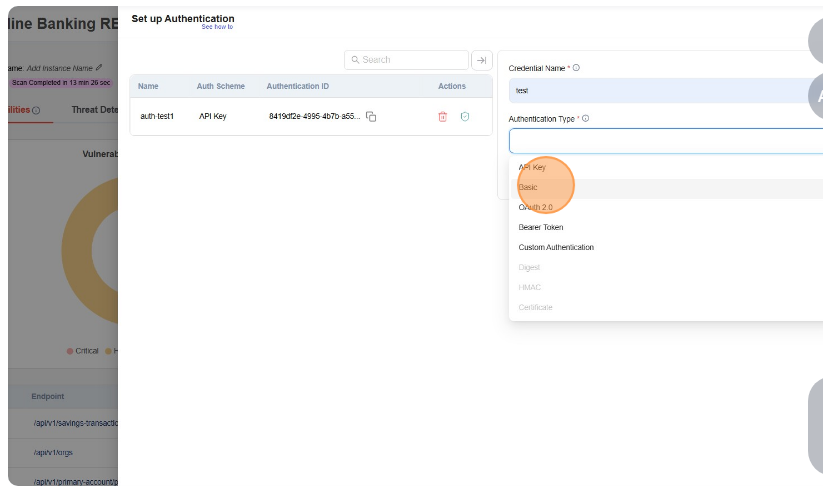Viewport: 823px width, 498px height.
Task: Pick OAuth 2.0 from the type list
Action: point(535,207)
